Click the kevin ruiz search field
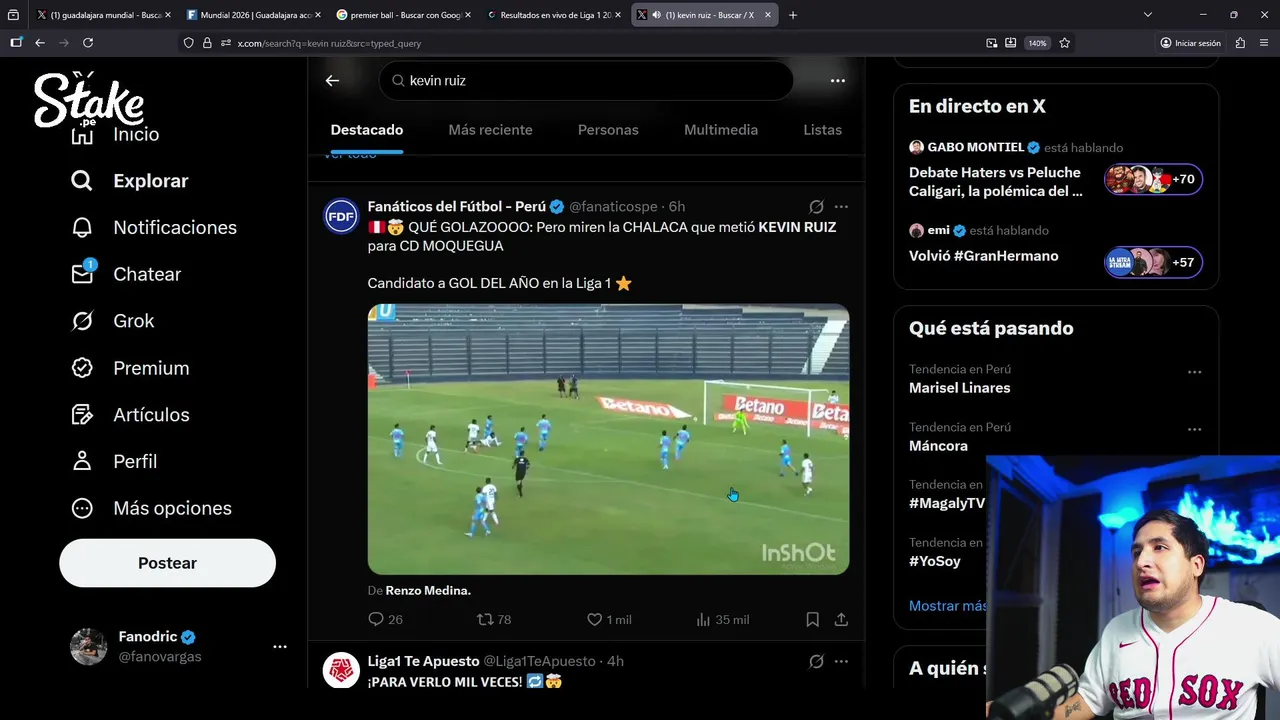 586,81
